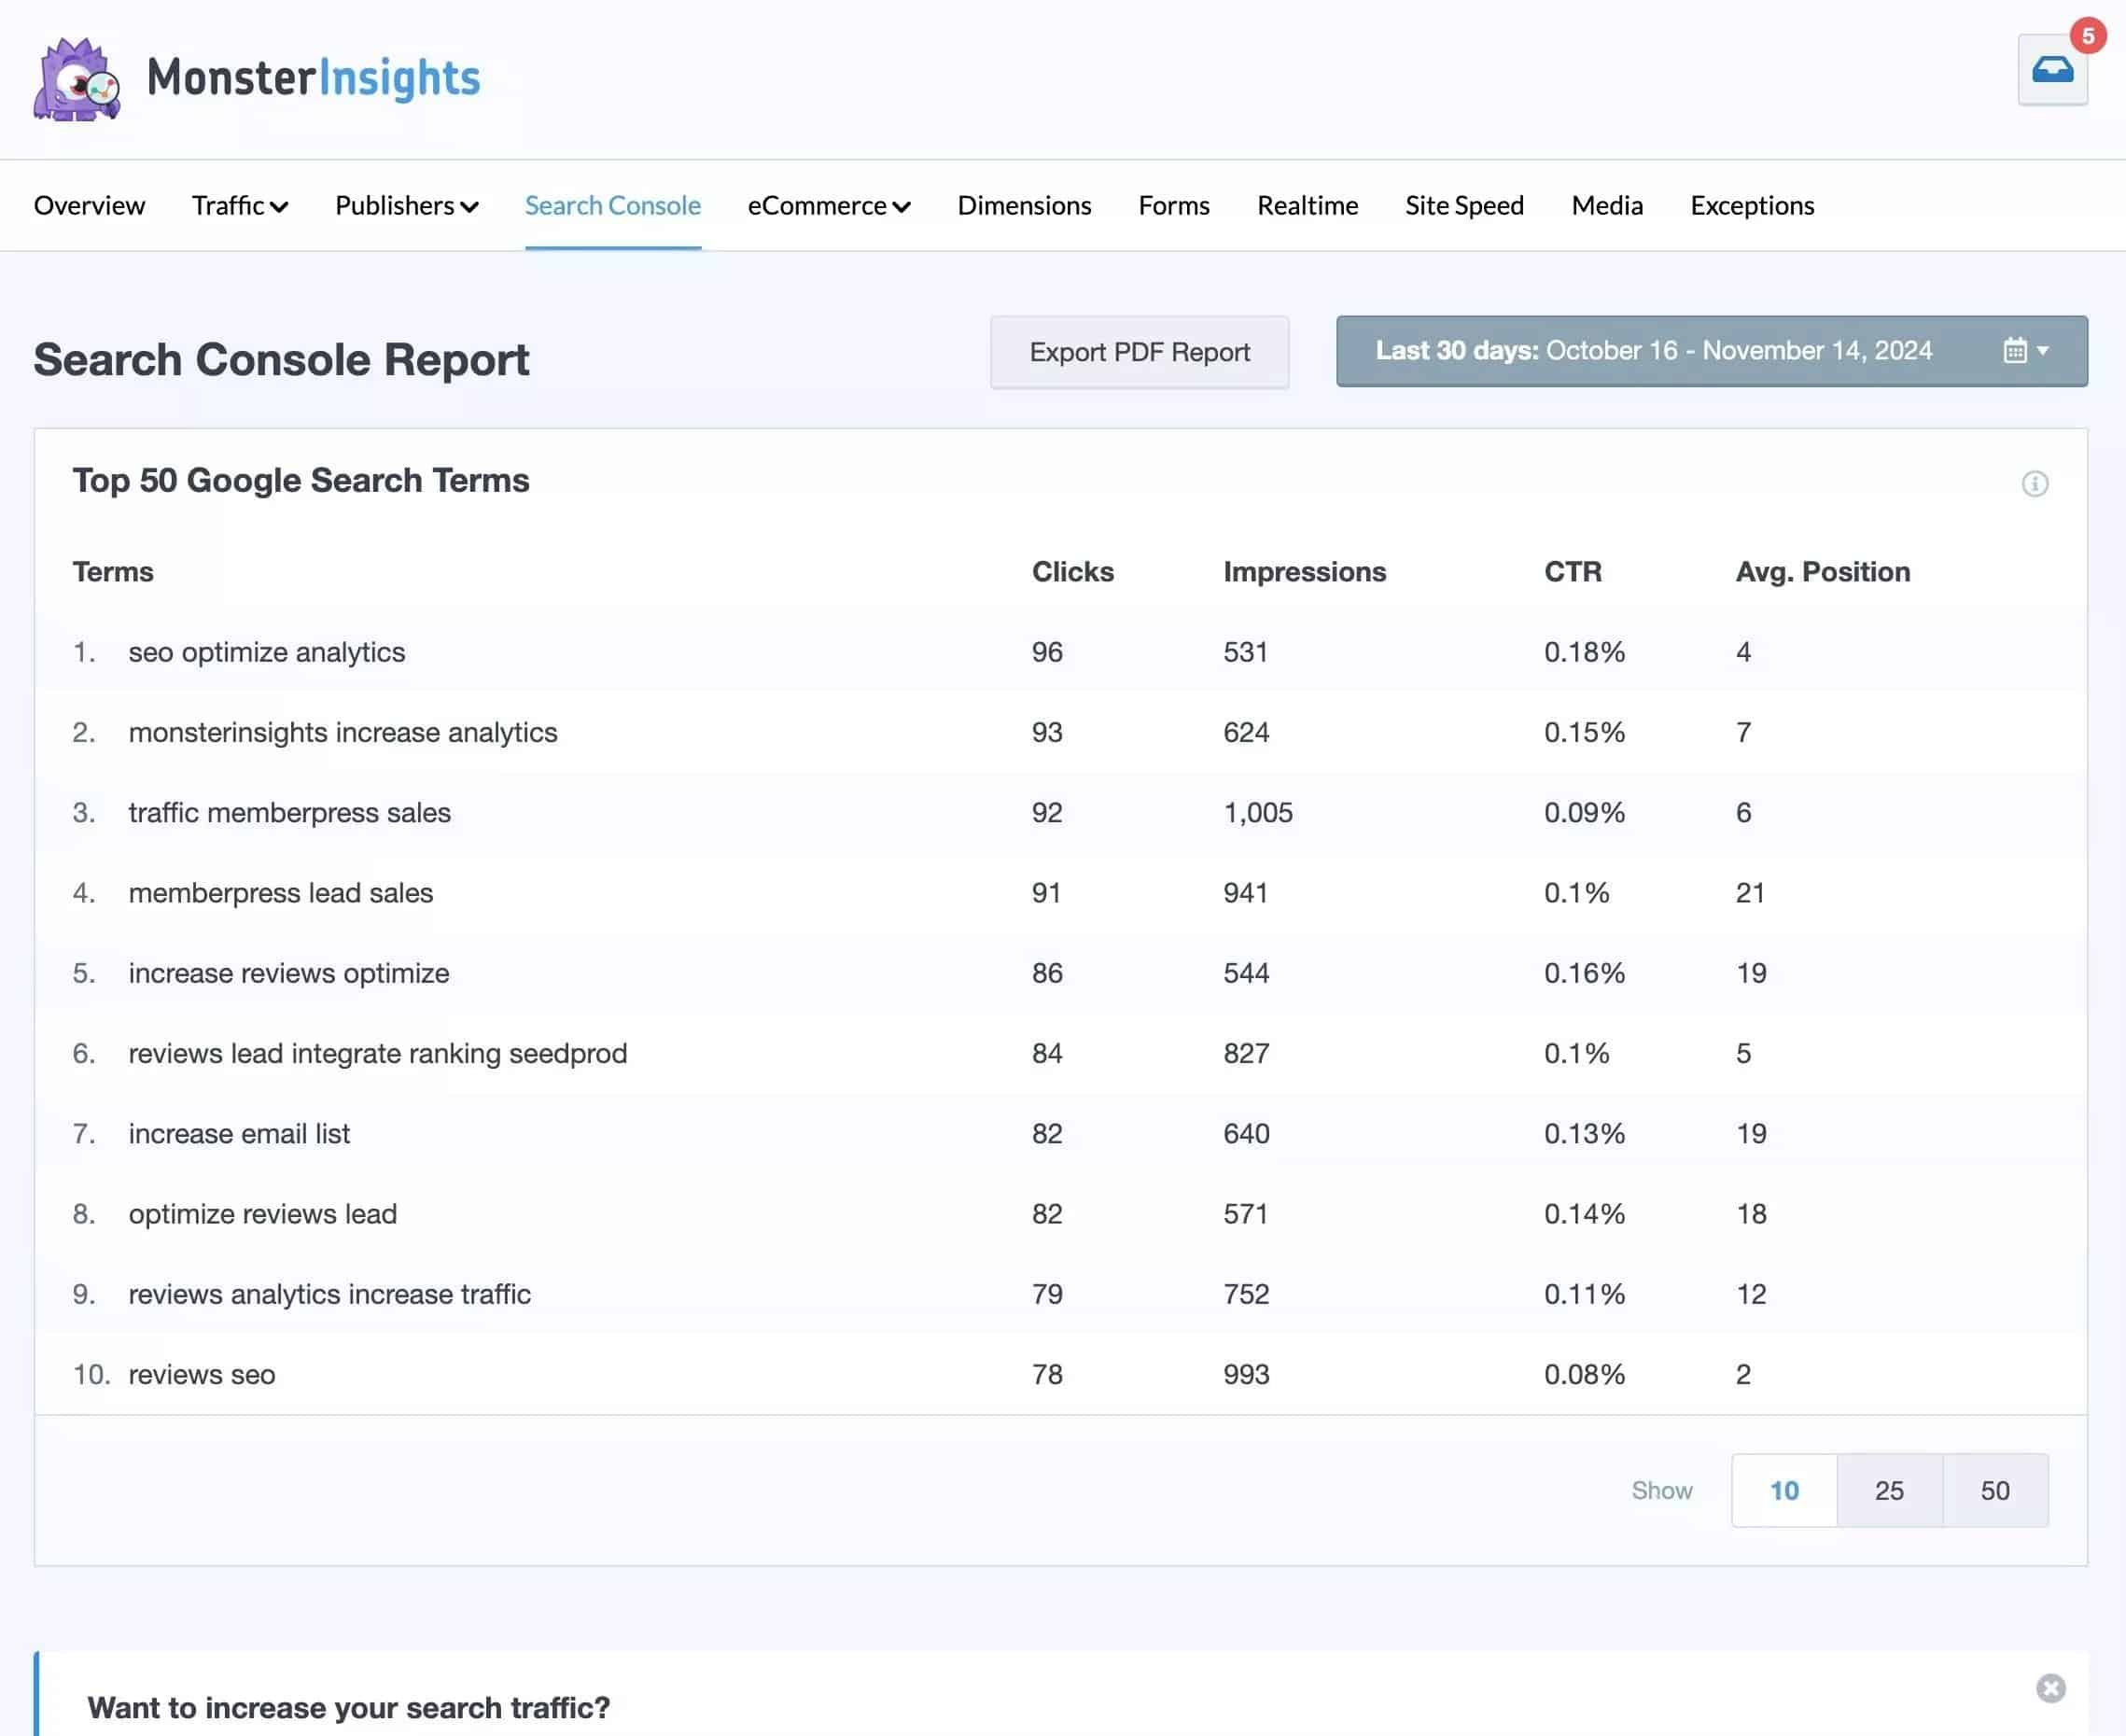The height and width of the screenshot is (1736, 2126).
Task: Dismiss the search traffic notice
Action: coord(2050,1688)
